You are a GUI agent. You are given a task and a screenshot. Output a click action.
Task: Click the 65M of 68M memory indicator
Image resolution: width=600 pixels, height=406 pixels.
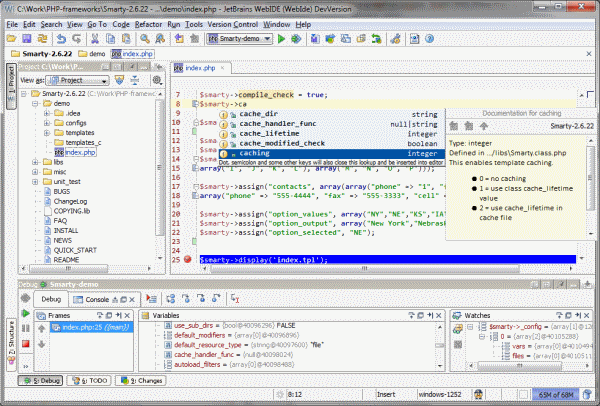[x=557, y=394]
